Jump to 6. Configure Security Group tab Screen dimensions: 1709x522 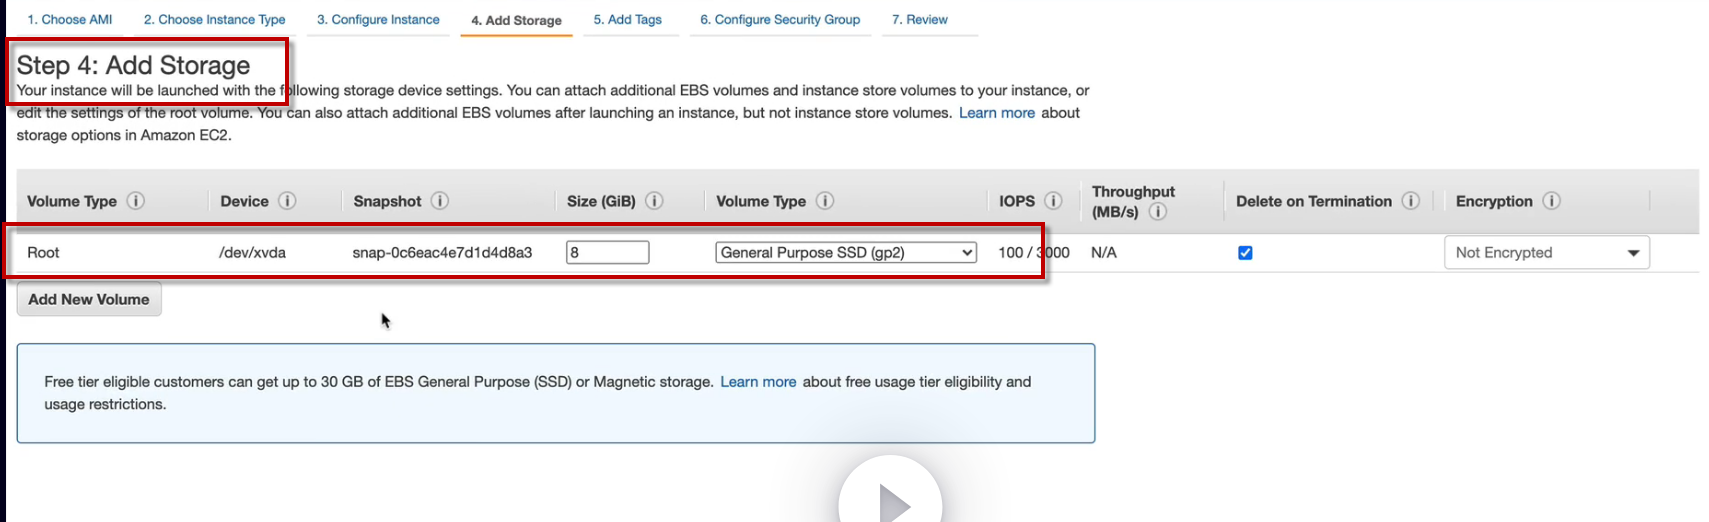[780, 20]
